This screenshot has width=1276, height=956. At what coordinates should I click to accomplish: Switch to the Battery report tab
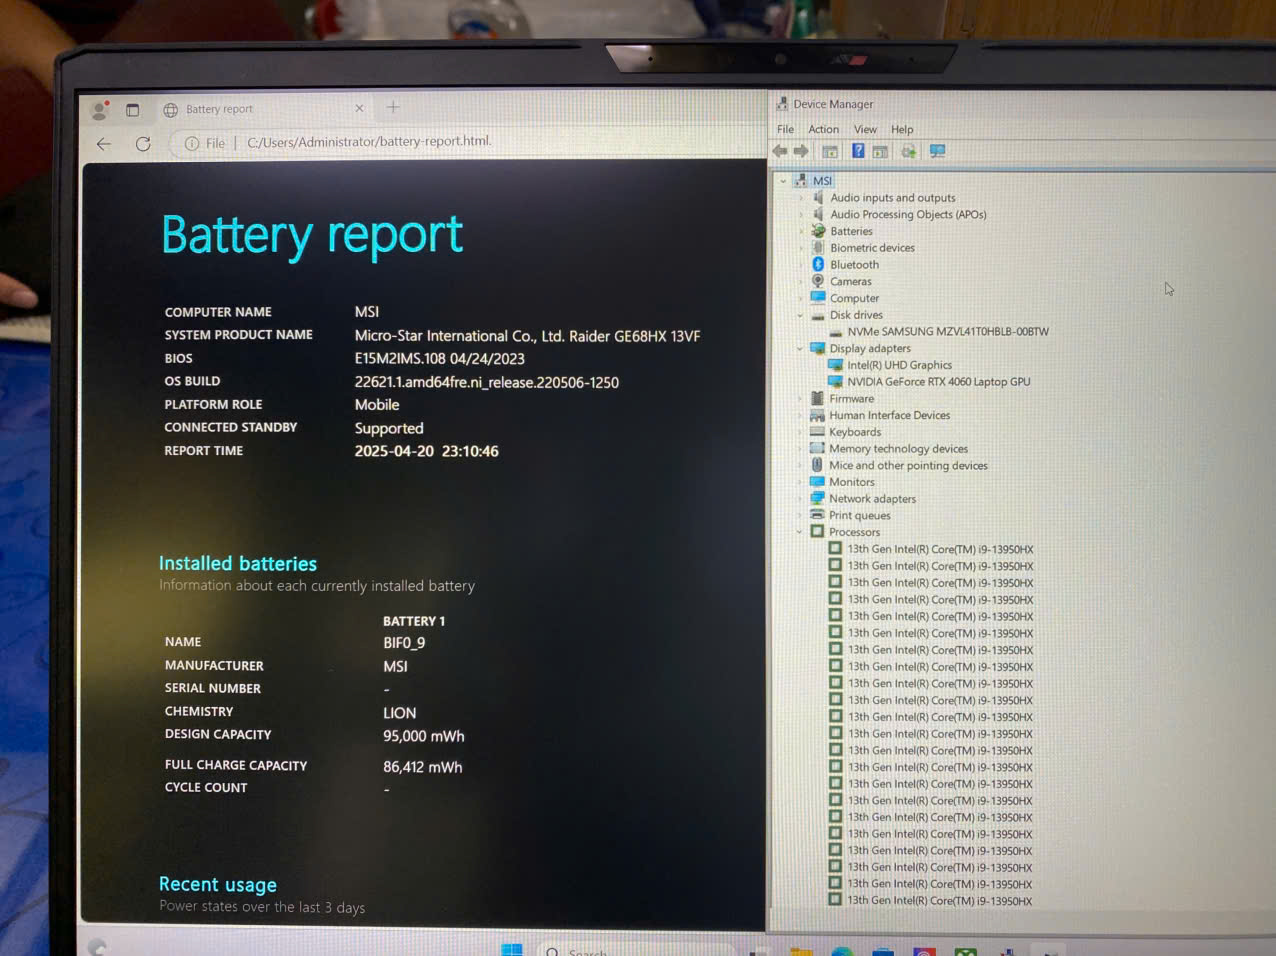265,109
